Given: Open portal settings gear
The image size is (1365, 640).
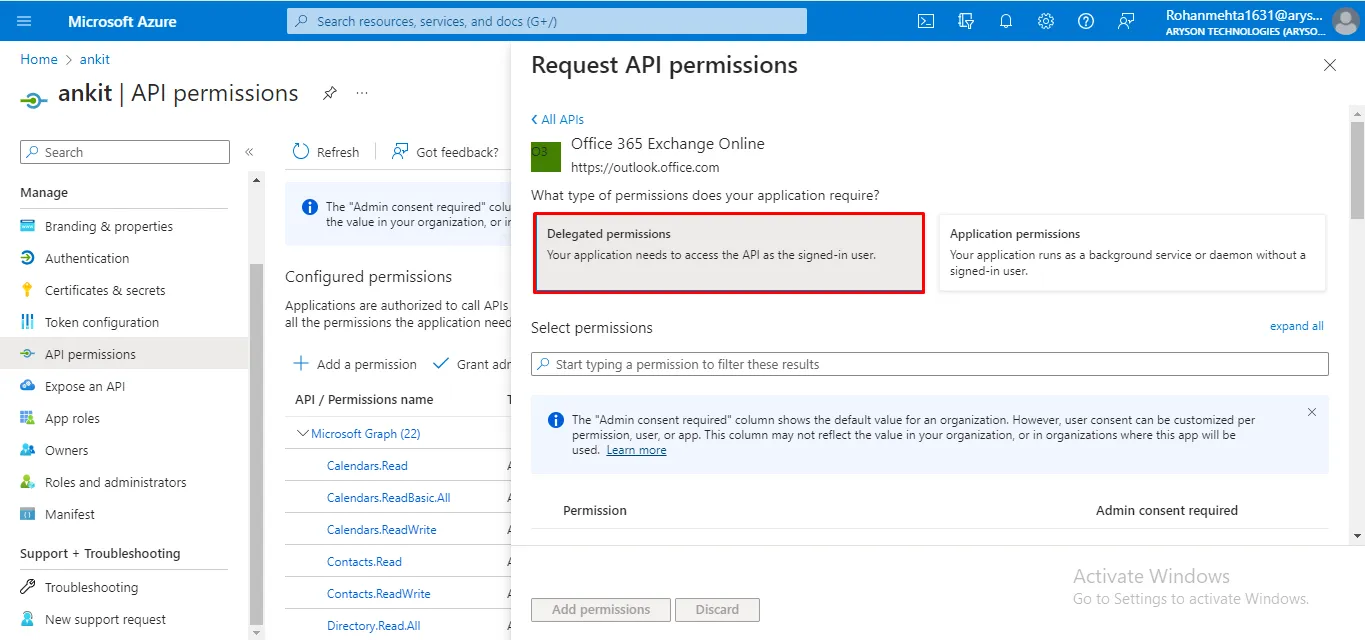Looking at the screenshot, I should tap(1046, 21).
